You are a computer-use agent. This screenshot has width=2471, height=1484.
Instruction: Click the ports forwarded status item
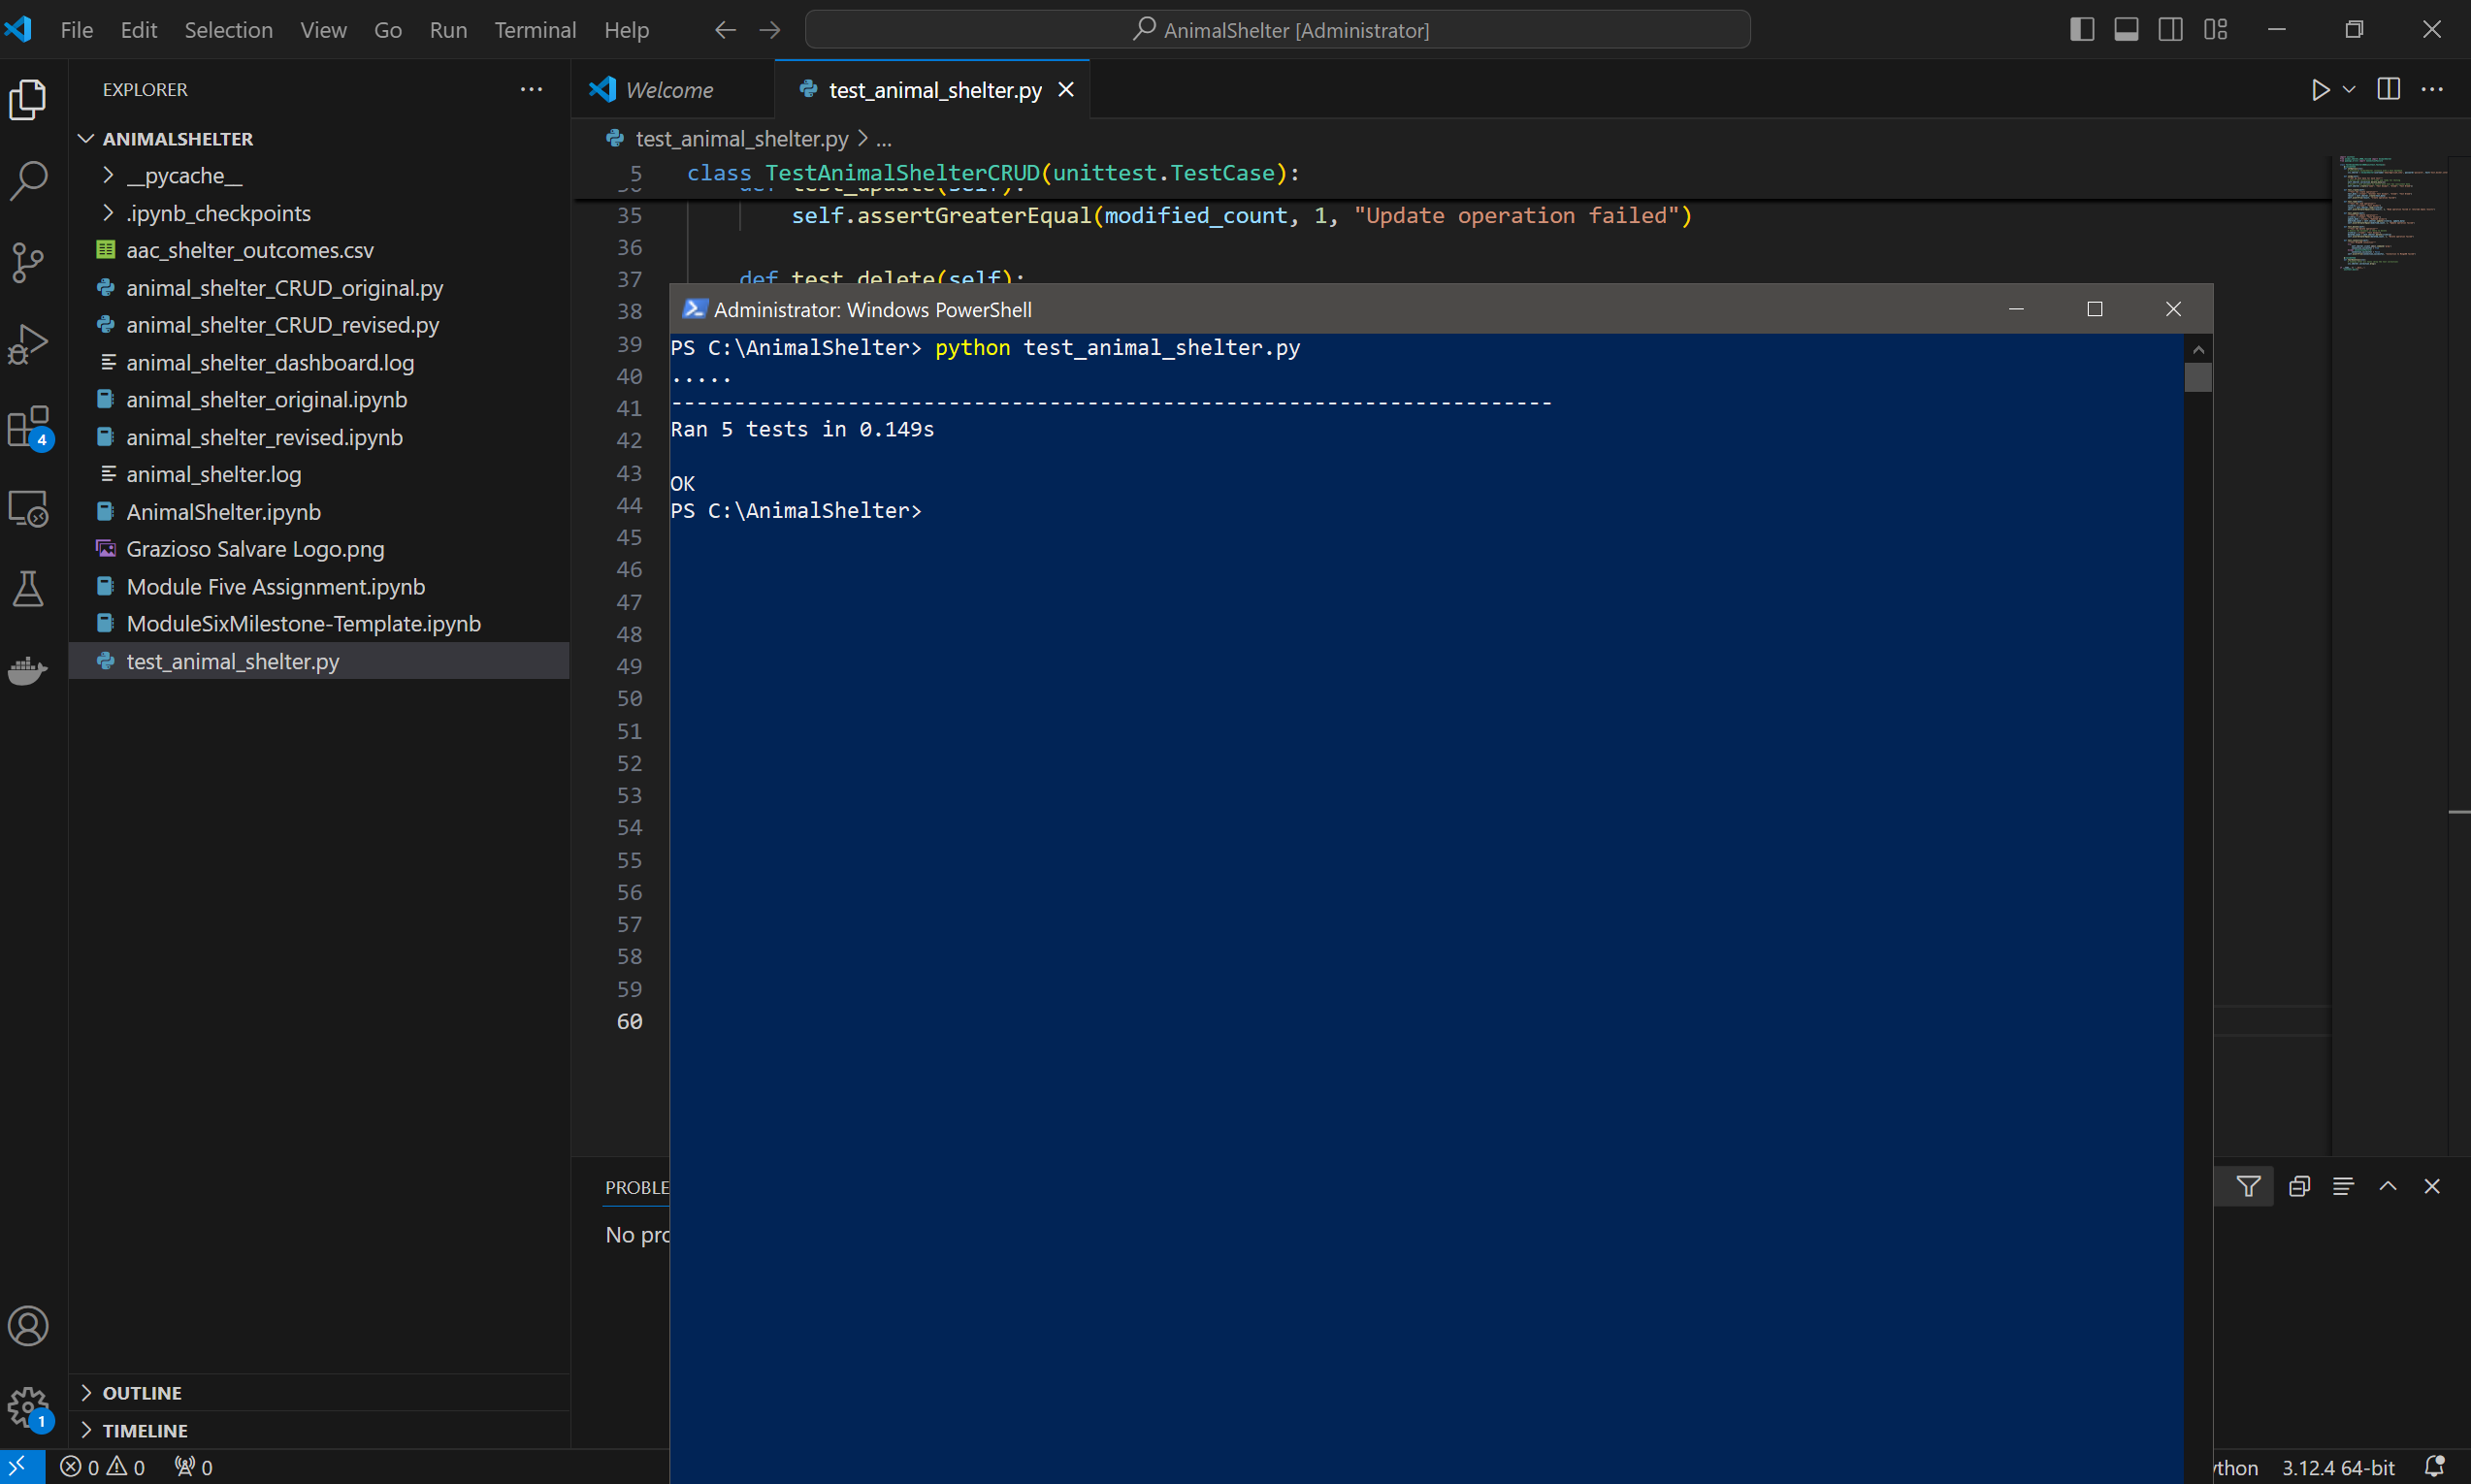point(194,1467)
